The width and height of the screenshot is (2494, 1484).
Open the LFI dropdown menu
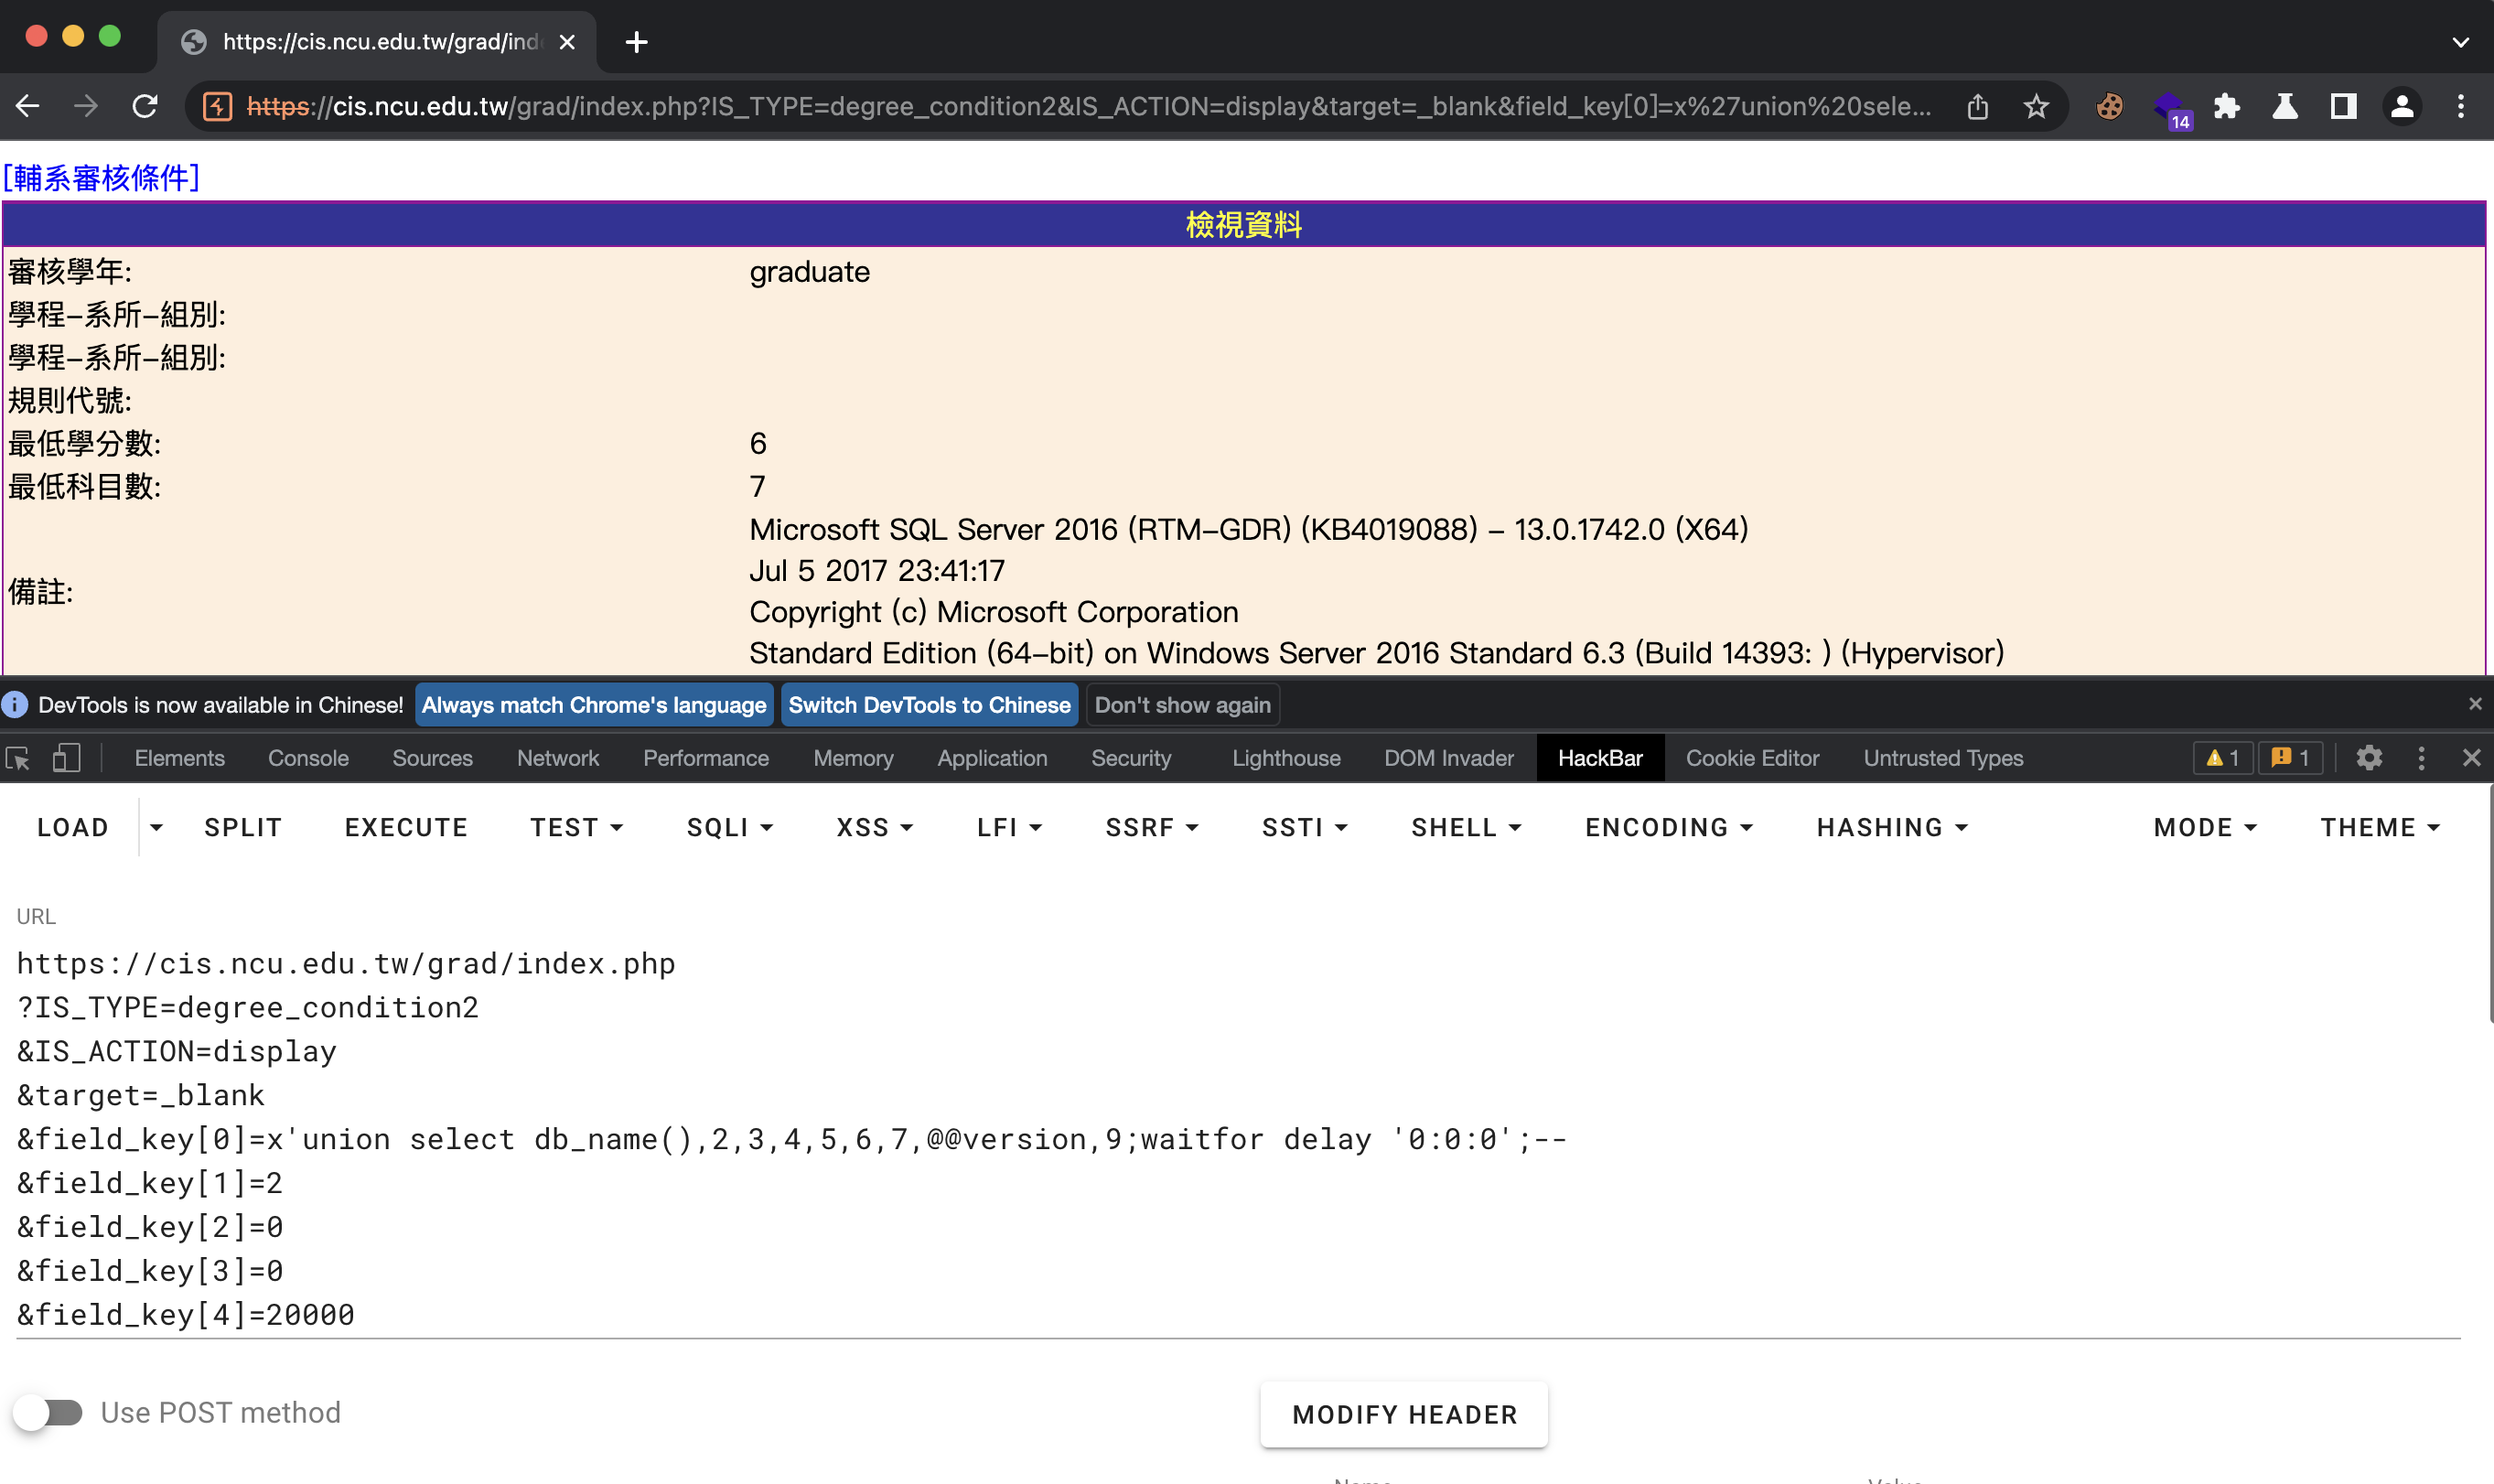(x=1010, y=827)
